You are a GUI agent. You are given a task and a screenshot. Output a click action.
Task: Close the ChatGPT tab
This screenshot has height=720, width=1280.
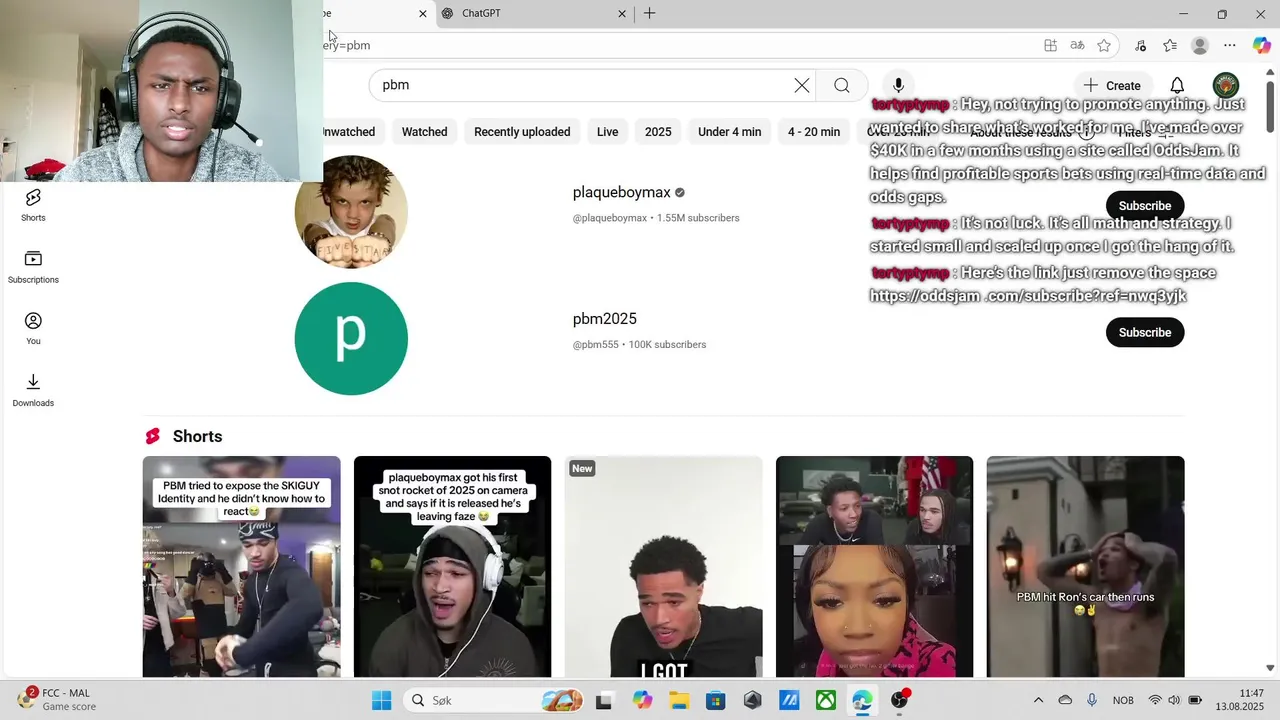(622, 14)
